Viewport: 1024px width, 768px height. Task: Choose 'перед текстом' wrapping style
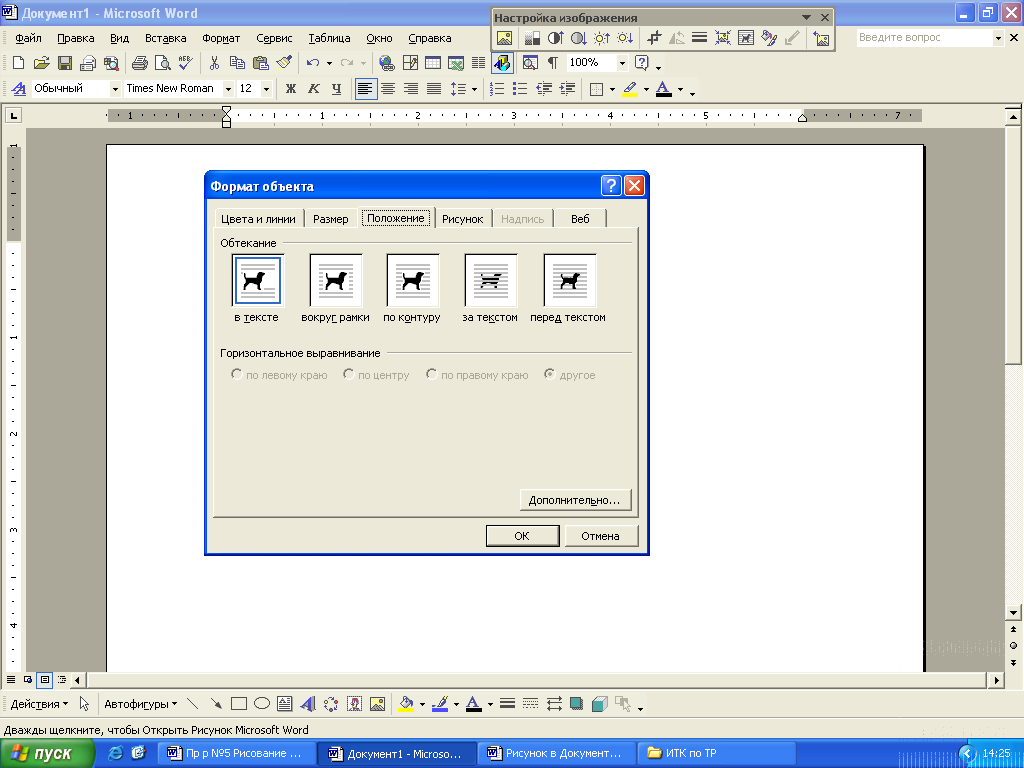[x=569, y=280]
